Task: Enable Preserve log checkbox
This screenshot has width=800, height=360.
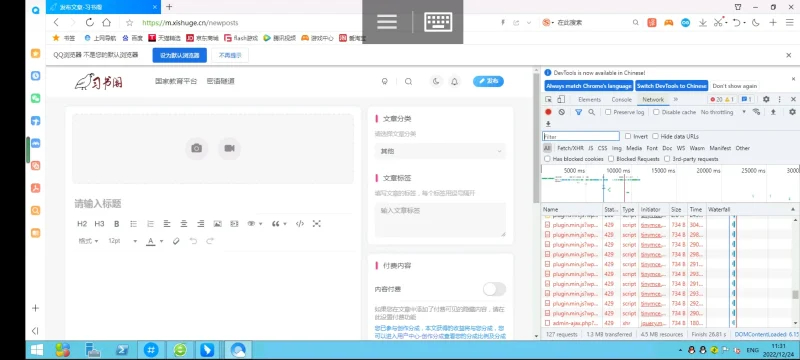Action: point(608,112)
